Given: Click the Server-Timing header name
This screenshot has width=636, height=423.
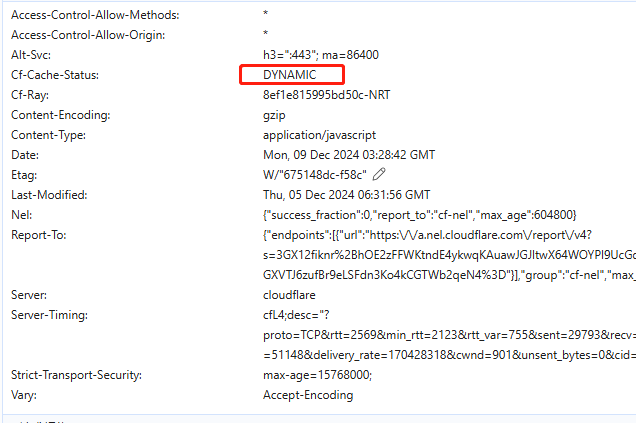Looking at the screenshot, I should click(x=49, y=315).
